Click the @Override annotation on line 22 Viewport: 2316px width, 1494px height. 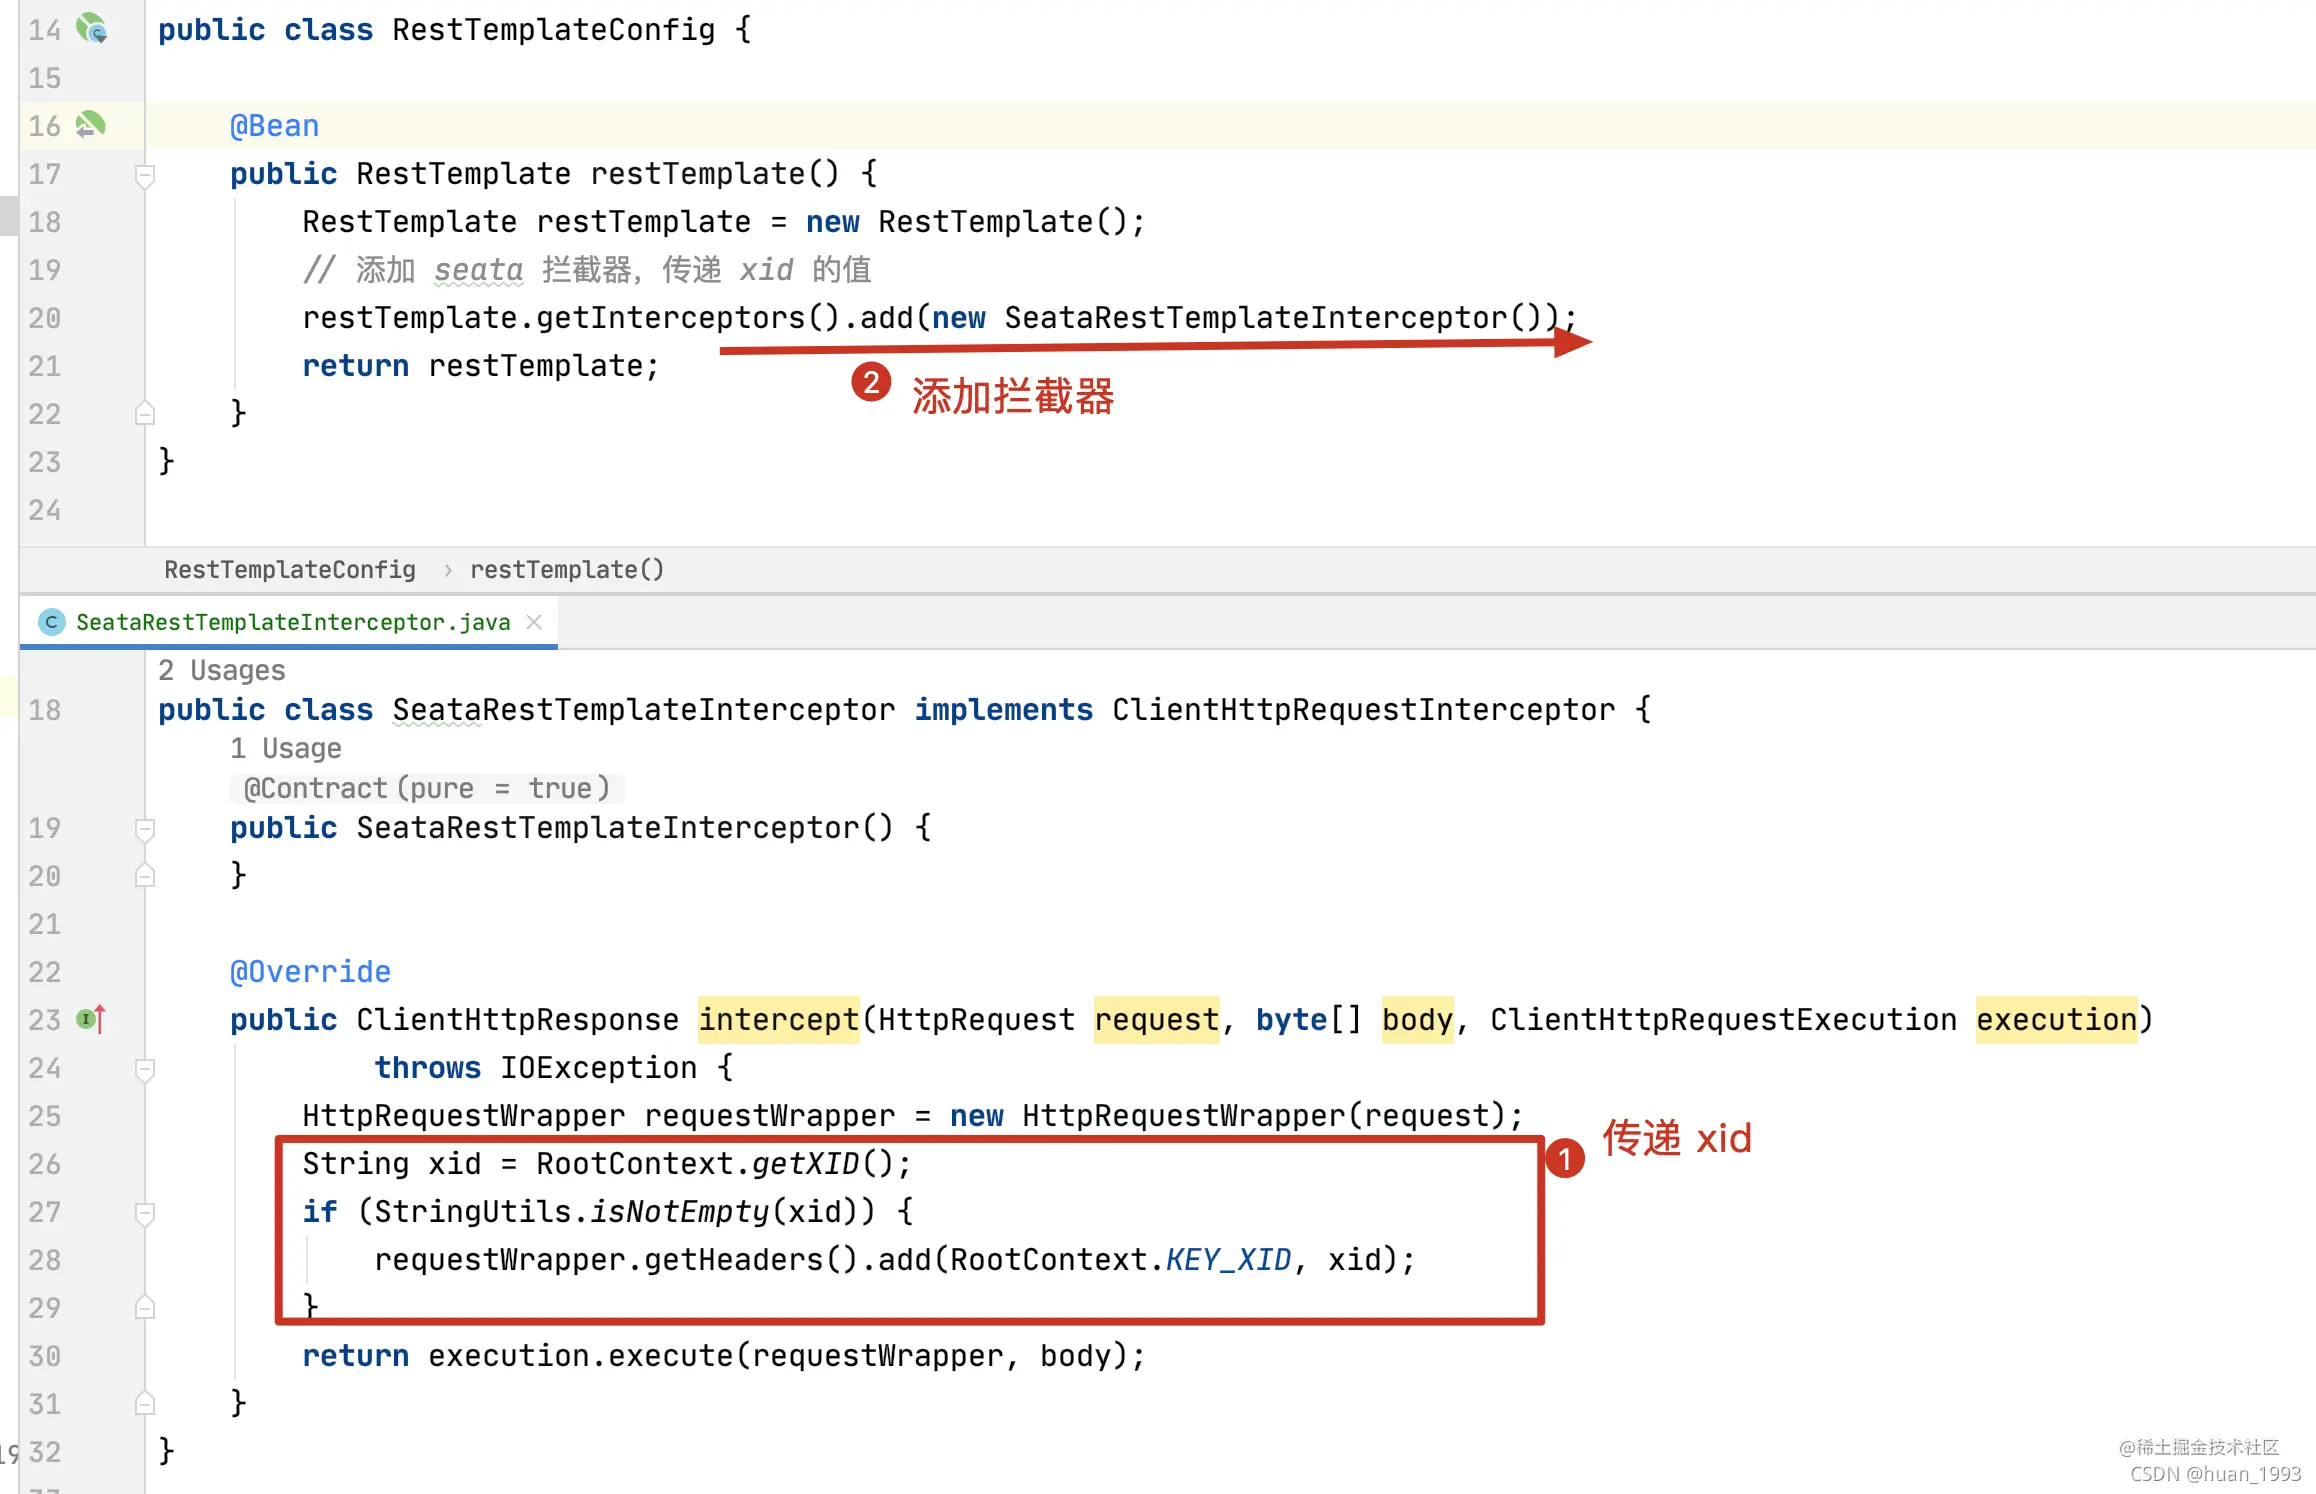pyautogui.click(x=311, y=972)
